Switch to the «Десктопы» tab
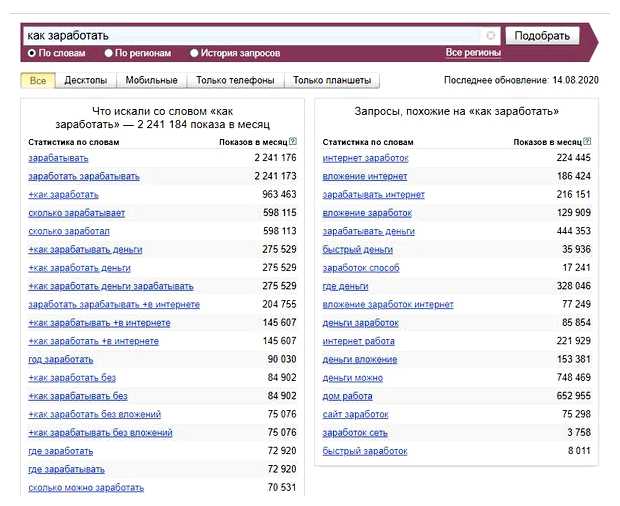The width and height of the screenshot is (620, 506). coord(86,80)
